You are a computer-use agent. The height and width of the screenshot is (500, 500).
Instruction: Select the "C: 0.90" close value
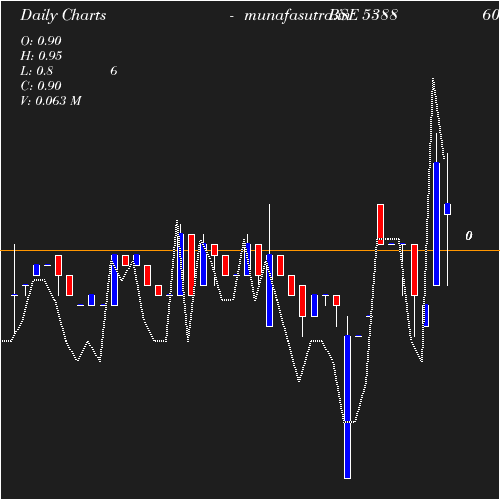click(41, 86)
